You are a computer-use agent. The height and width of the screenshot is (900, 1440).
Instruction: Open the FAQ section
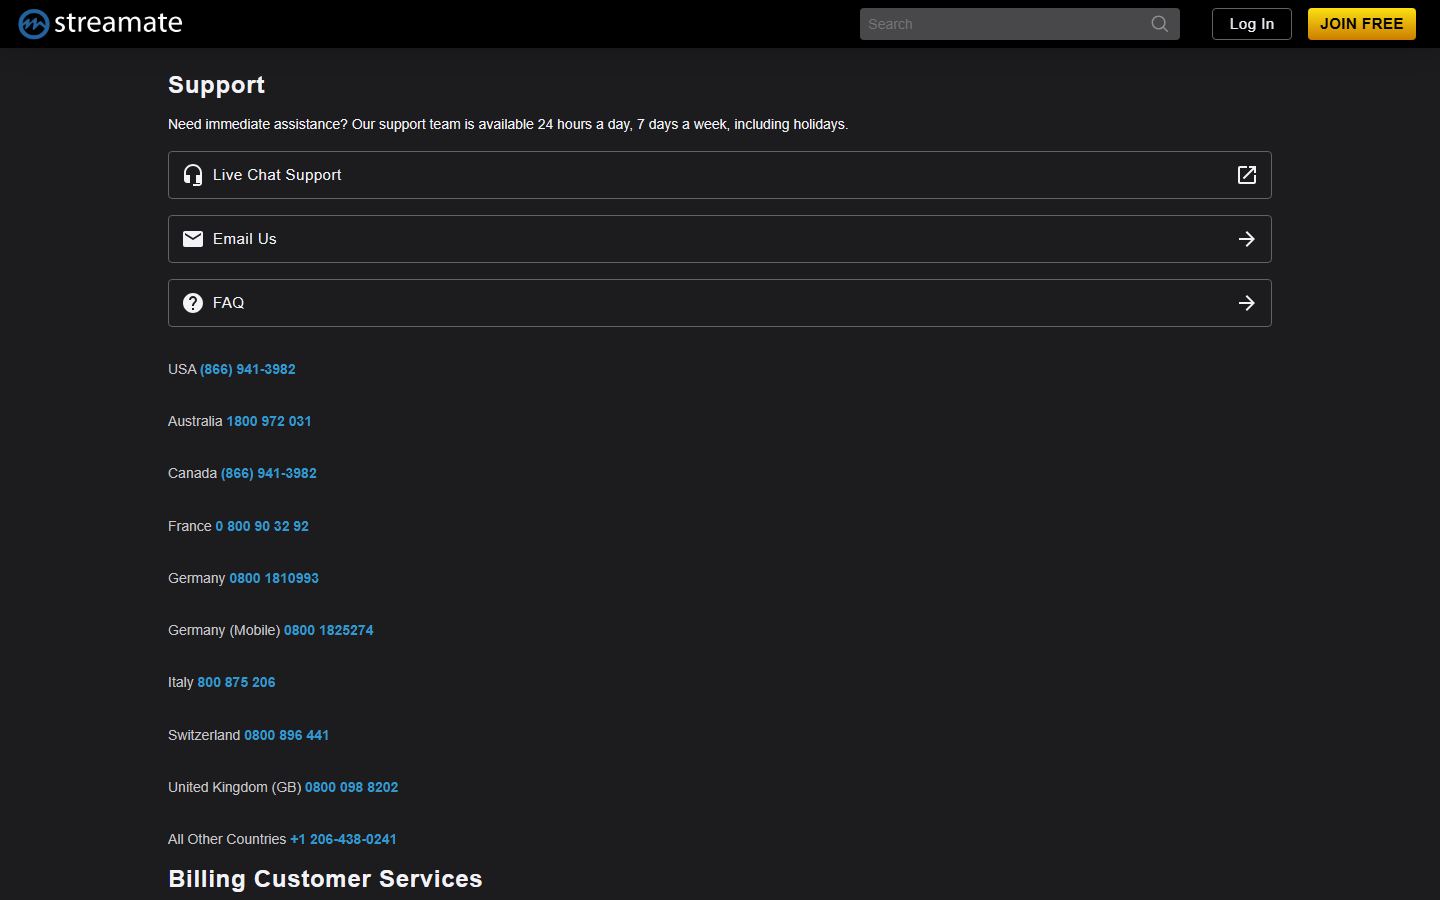720,303
